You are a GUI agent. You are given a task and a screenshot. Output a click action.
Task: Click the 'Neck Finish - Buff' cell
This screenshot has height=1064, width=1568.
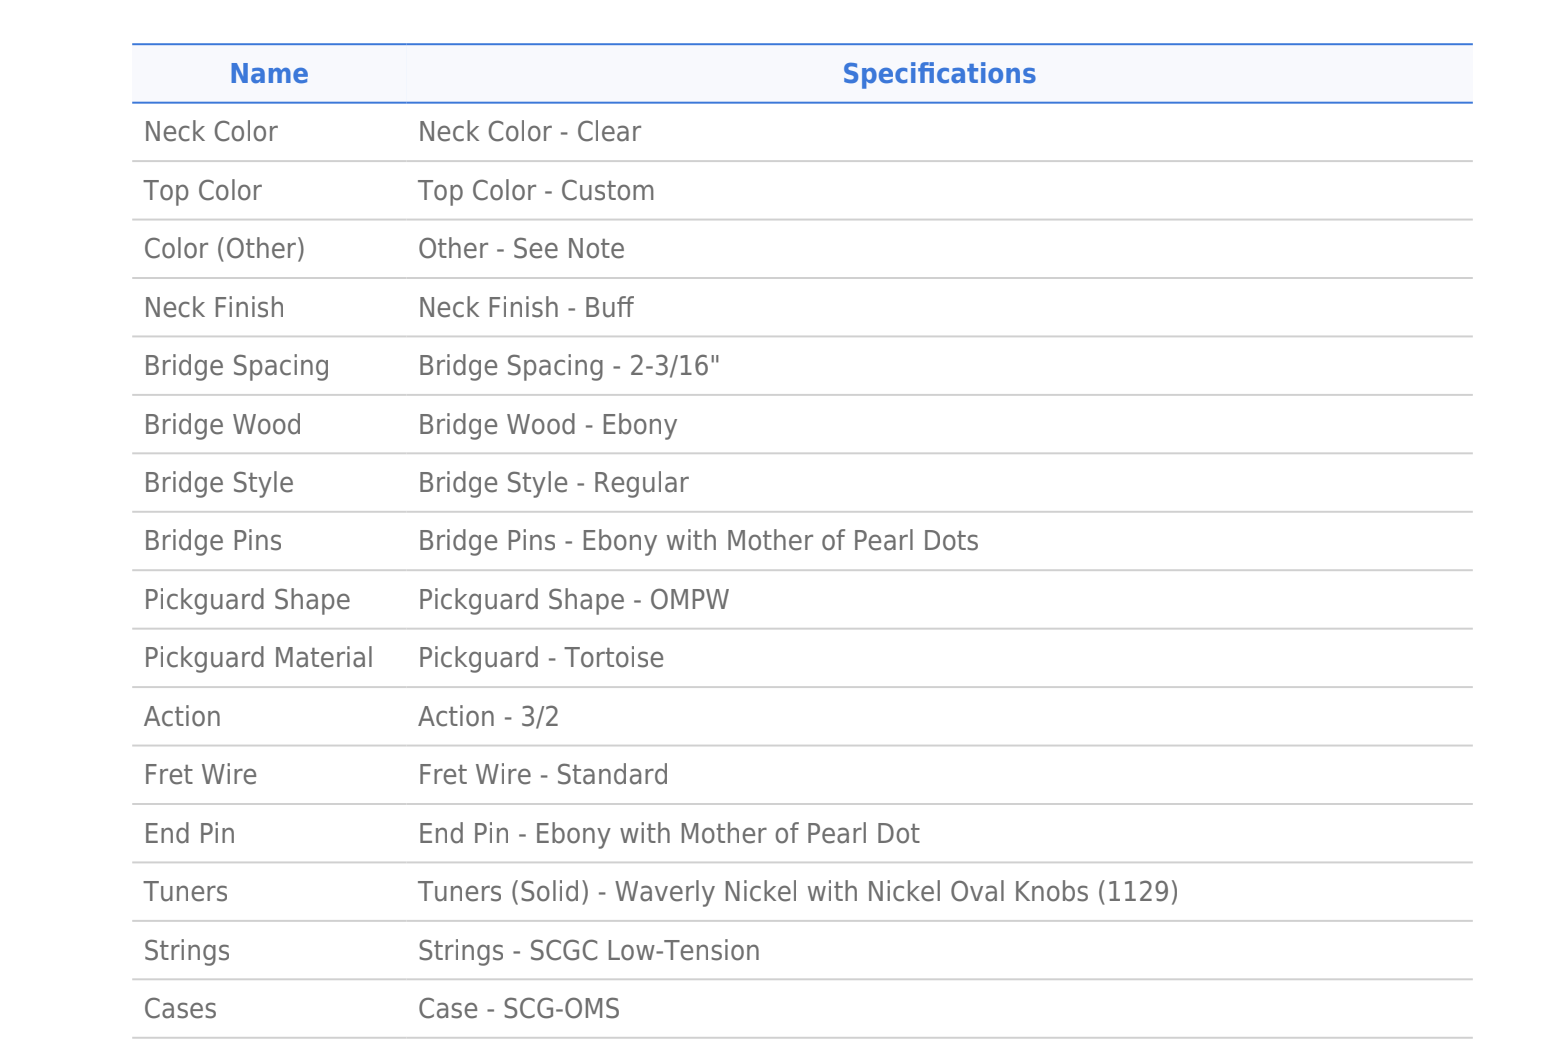click(x=525, y=308)
